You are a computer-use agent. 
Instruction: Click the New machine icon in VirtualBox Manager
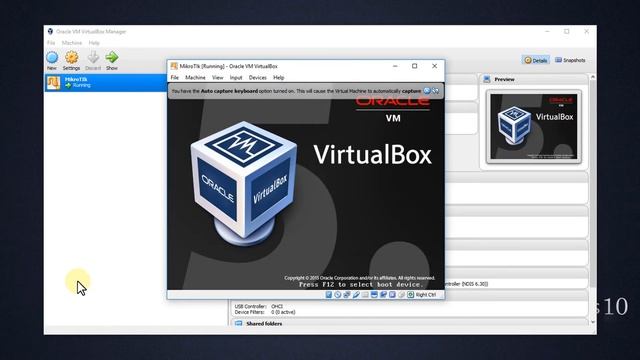[52, 57]
